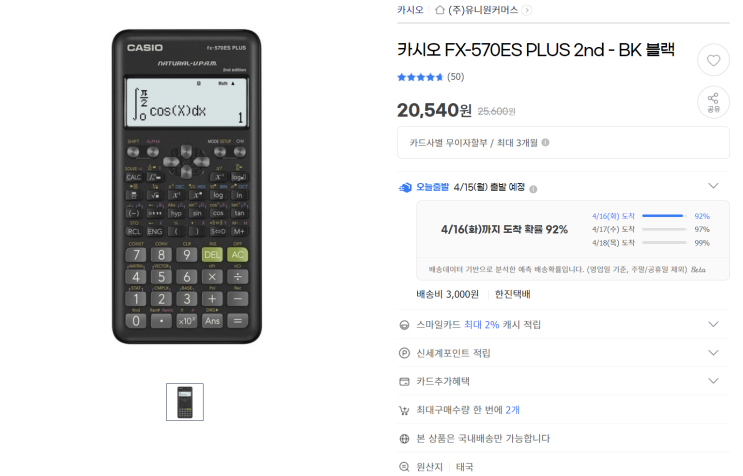This screenshot has height=476, width=743.
Task: Expand today's shipping delivery details
Action: click(x=713, y=186)
